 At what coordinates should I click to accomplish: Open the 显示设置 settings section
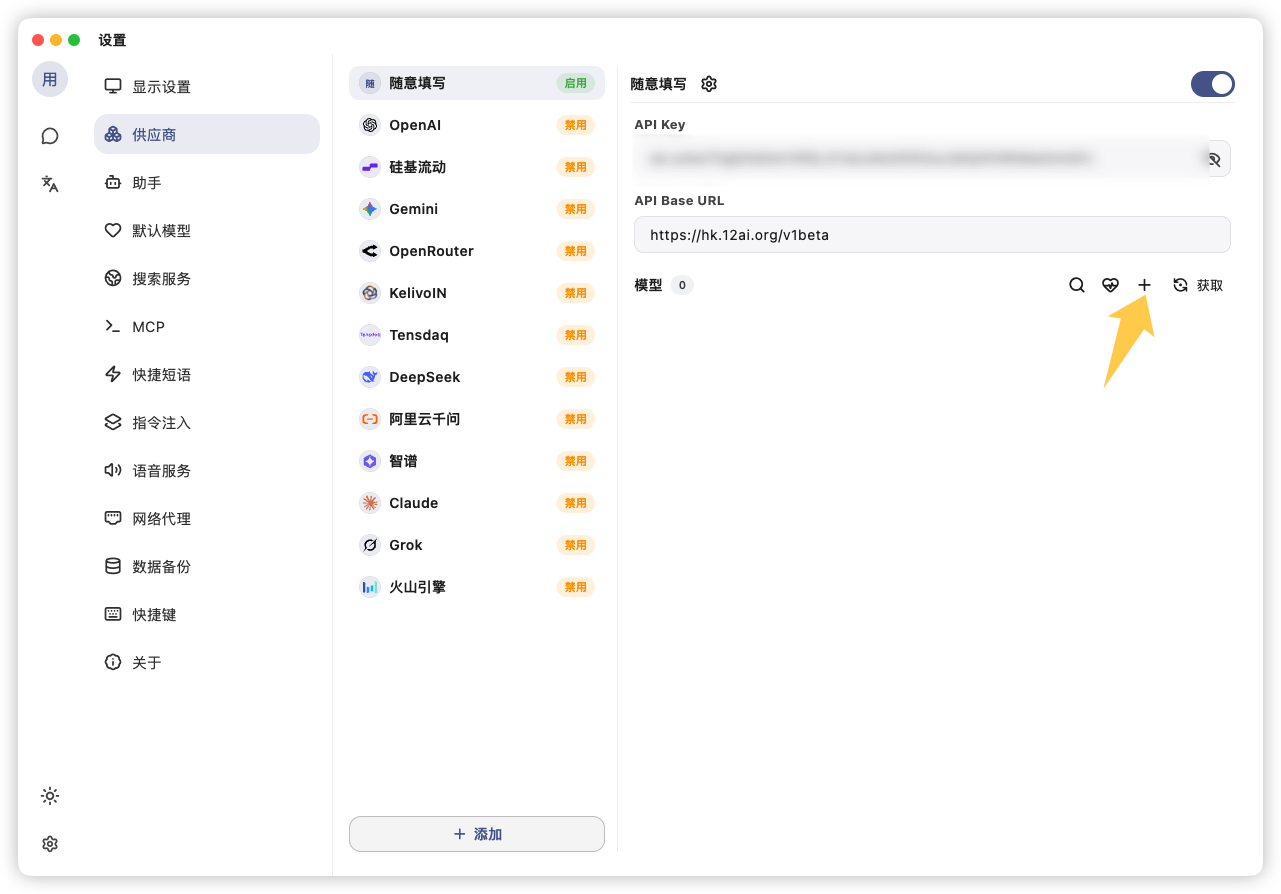pyautogui.click(x=160, y=87)
